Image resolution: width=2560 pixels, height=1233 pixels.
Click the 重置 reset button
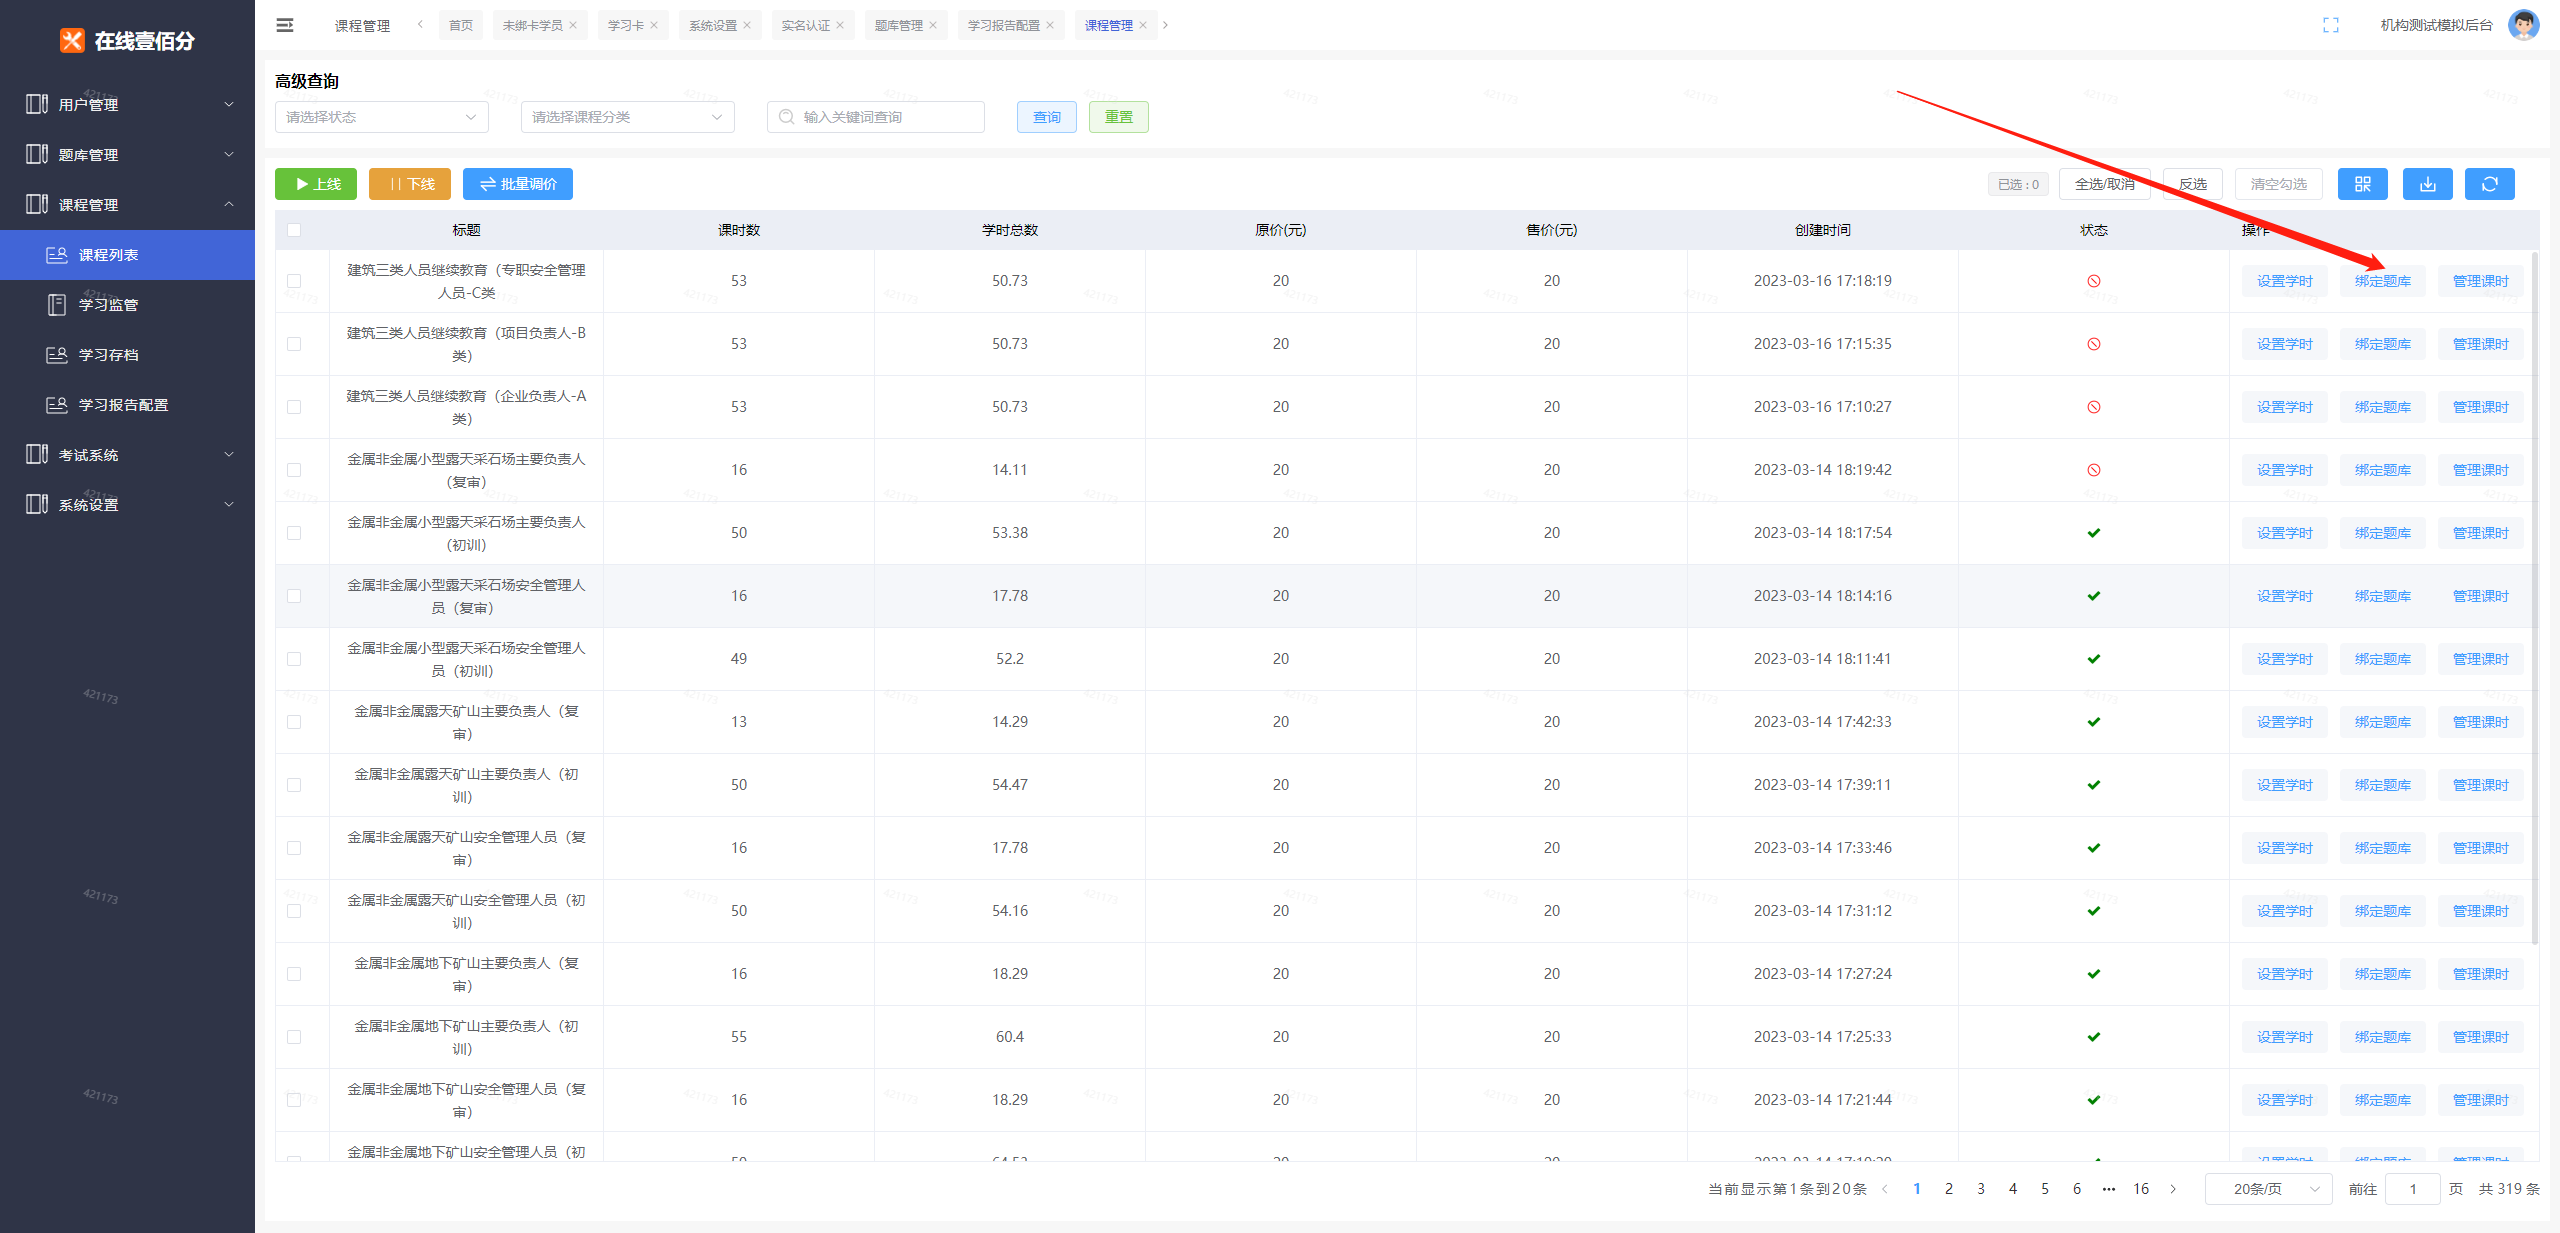1119,117
